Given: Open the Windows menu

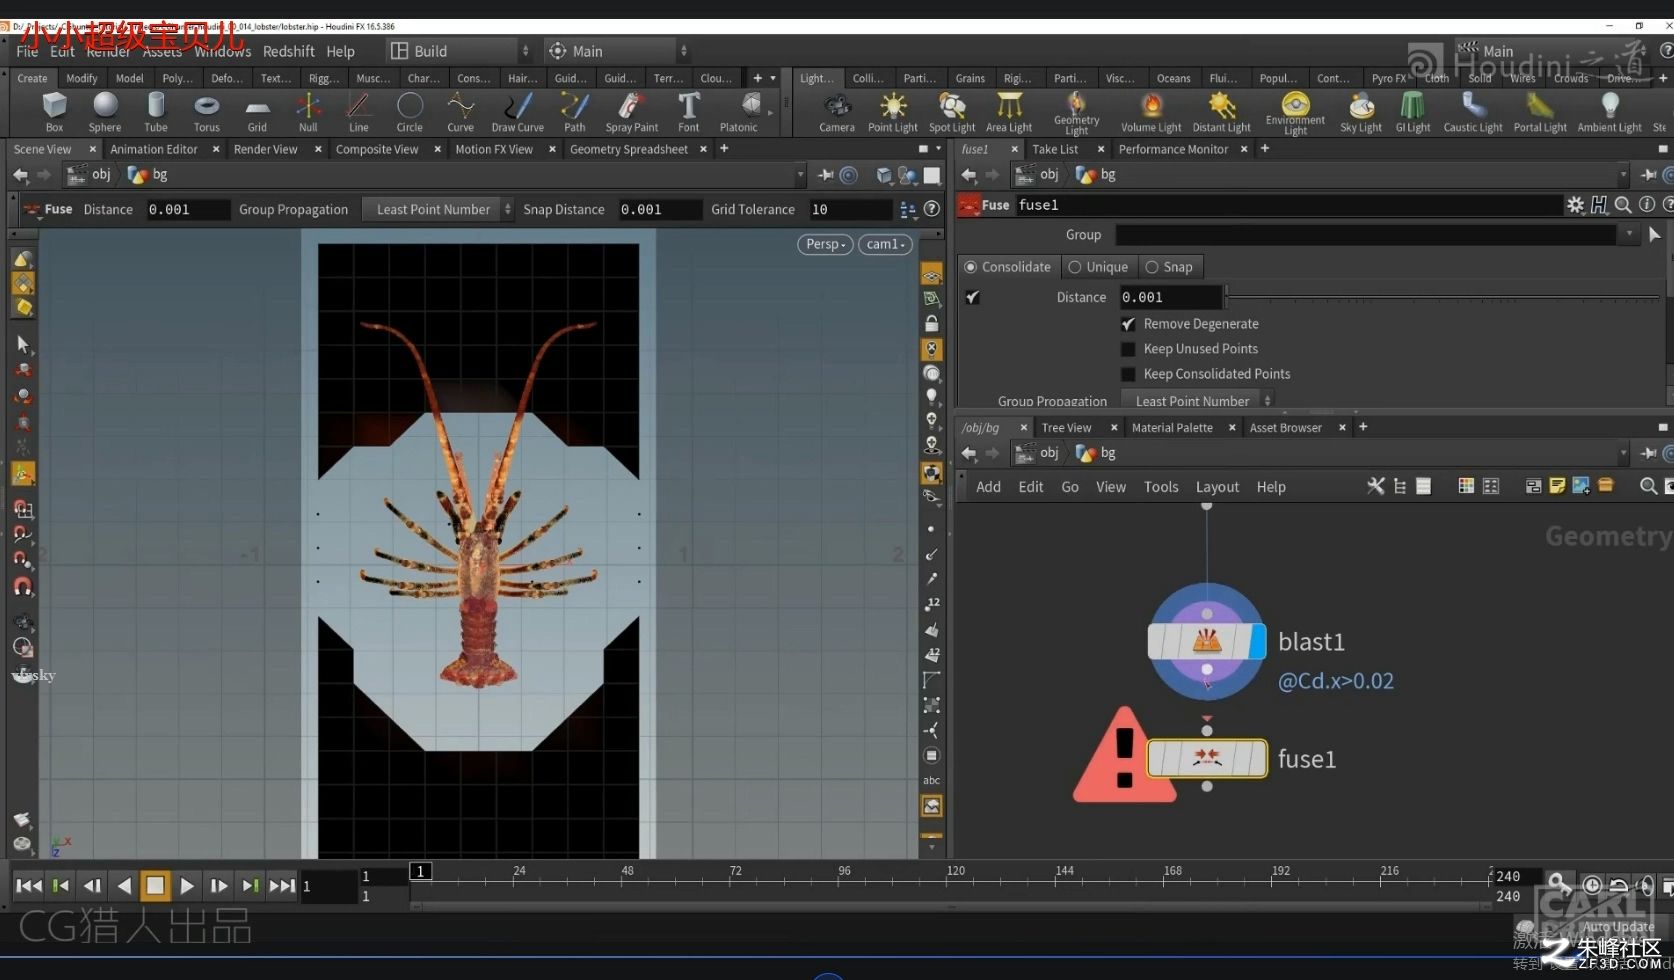Looking at the screenshot, I should [x=223, y=51].
